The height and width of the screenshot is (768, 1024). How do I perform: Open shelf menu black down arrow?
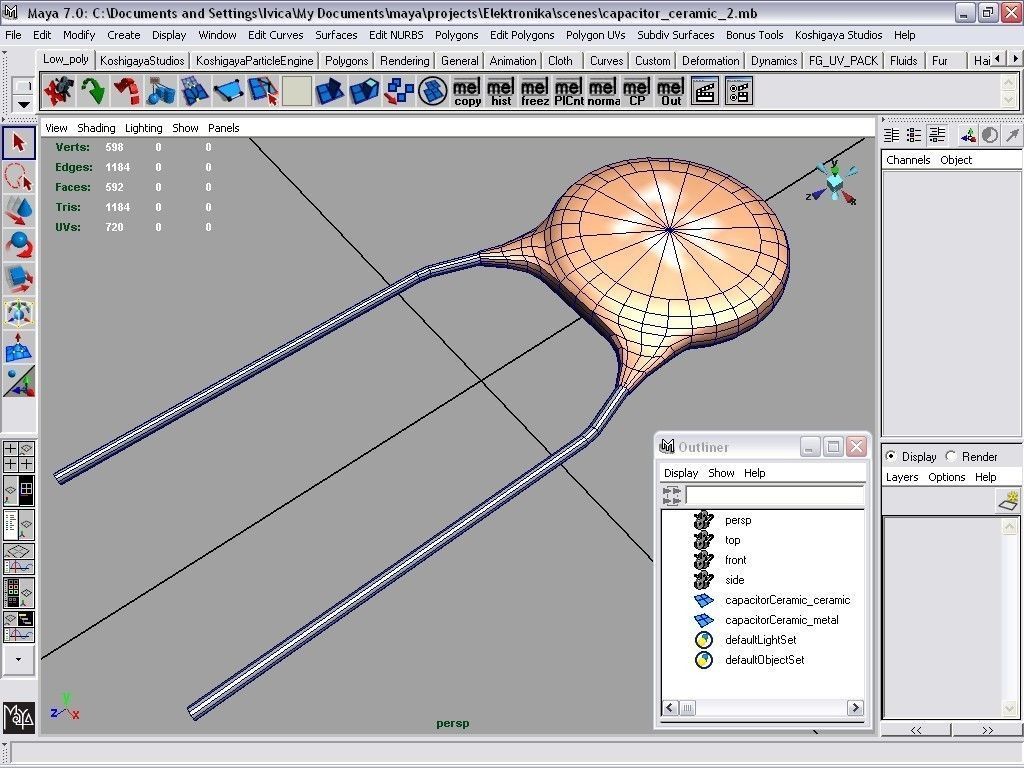[x=24, y=104]
